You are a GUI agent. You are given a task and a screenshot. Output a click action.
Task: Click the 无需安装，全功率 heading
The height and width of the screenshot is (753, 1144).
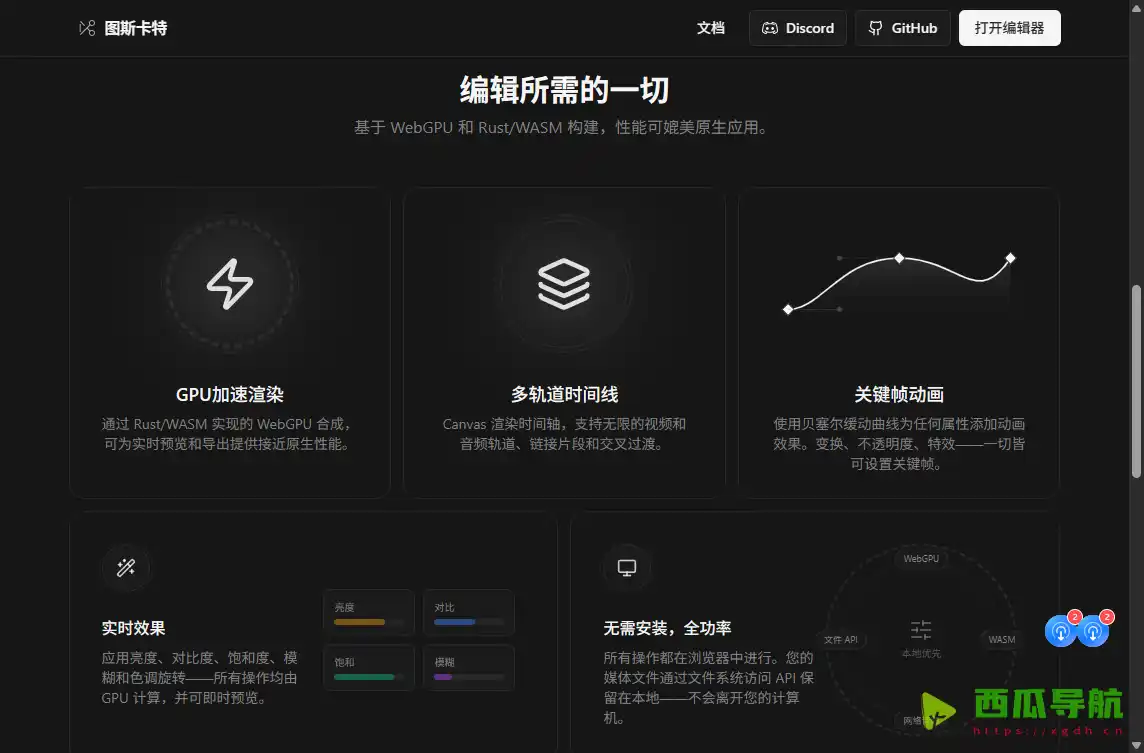pos(668,628)
